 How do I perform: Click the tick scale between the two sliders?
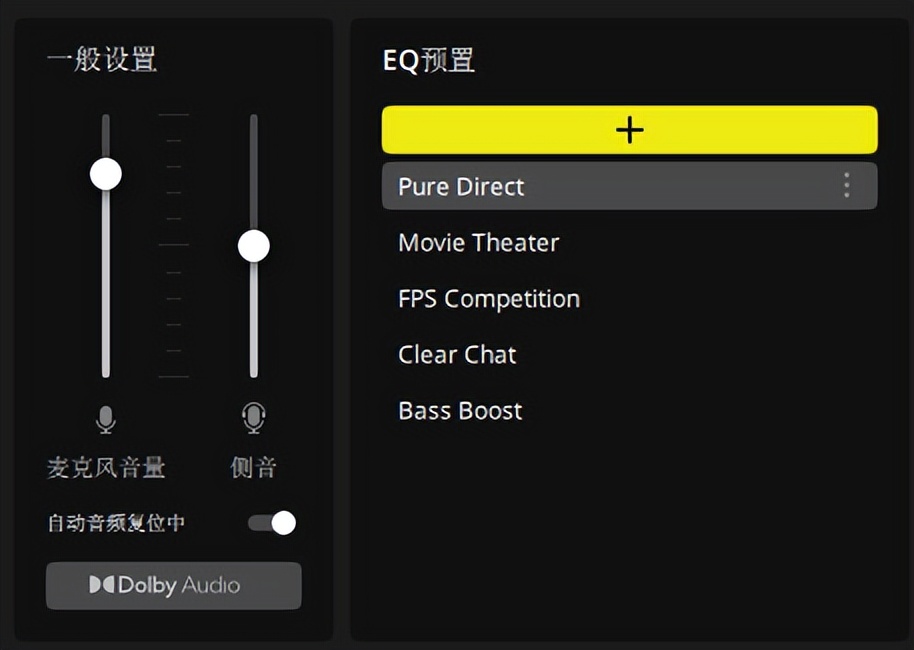(173, 245)
